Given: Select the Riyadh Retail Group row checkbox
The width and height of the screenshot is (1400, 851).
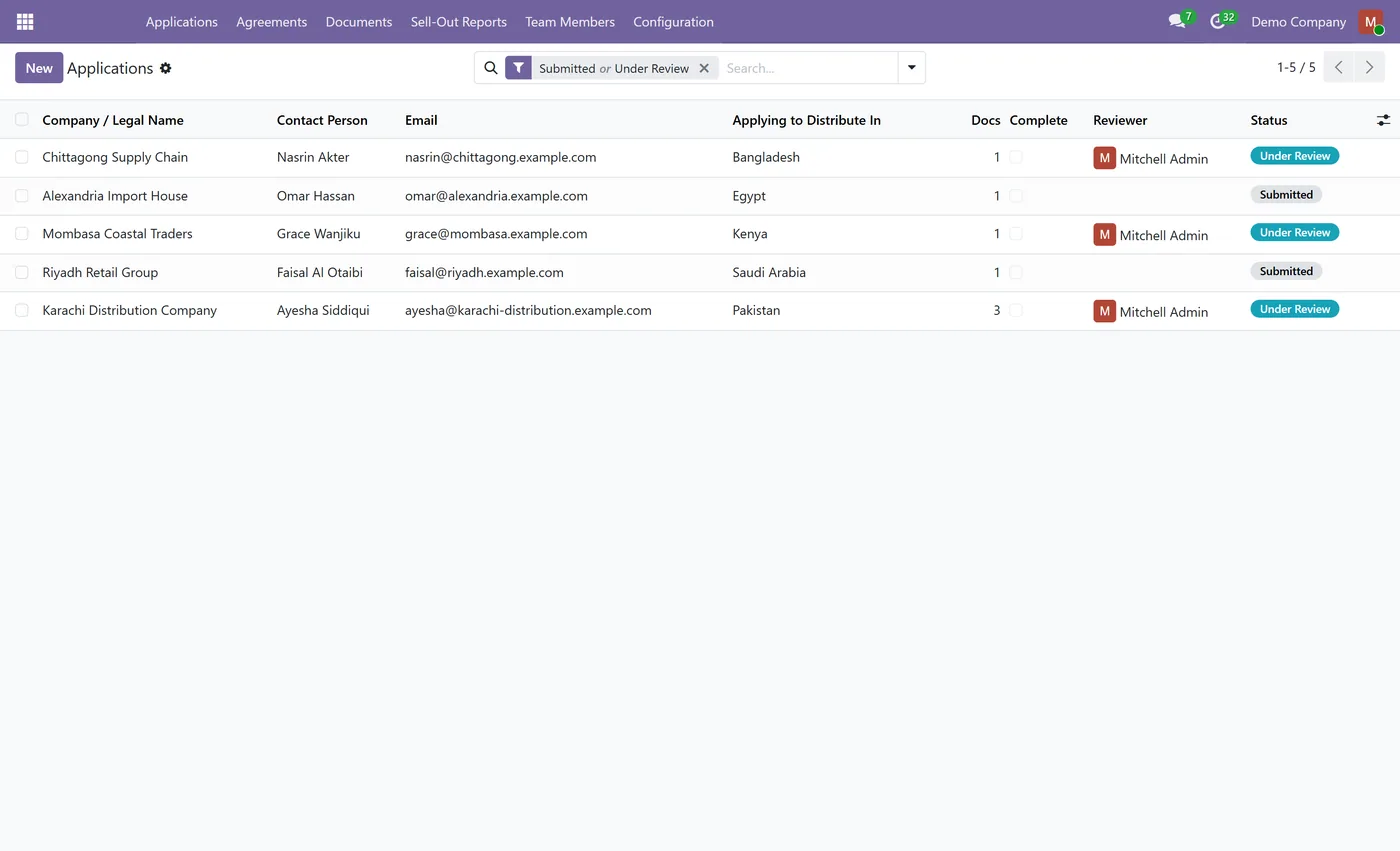Looking at the screenshot, I should pos(22,272).
